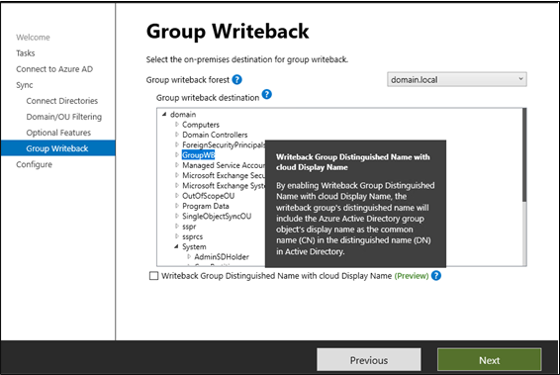Image resolution: width=560 pixels, height=375 pixels.
Task: Open the Optional Features step
Action: pyautogui.click(x=58, y=132)
